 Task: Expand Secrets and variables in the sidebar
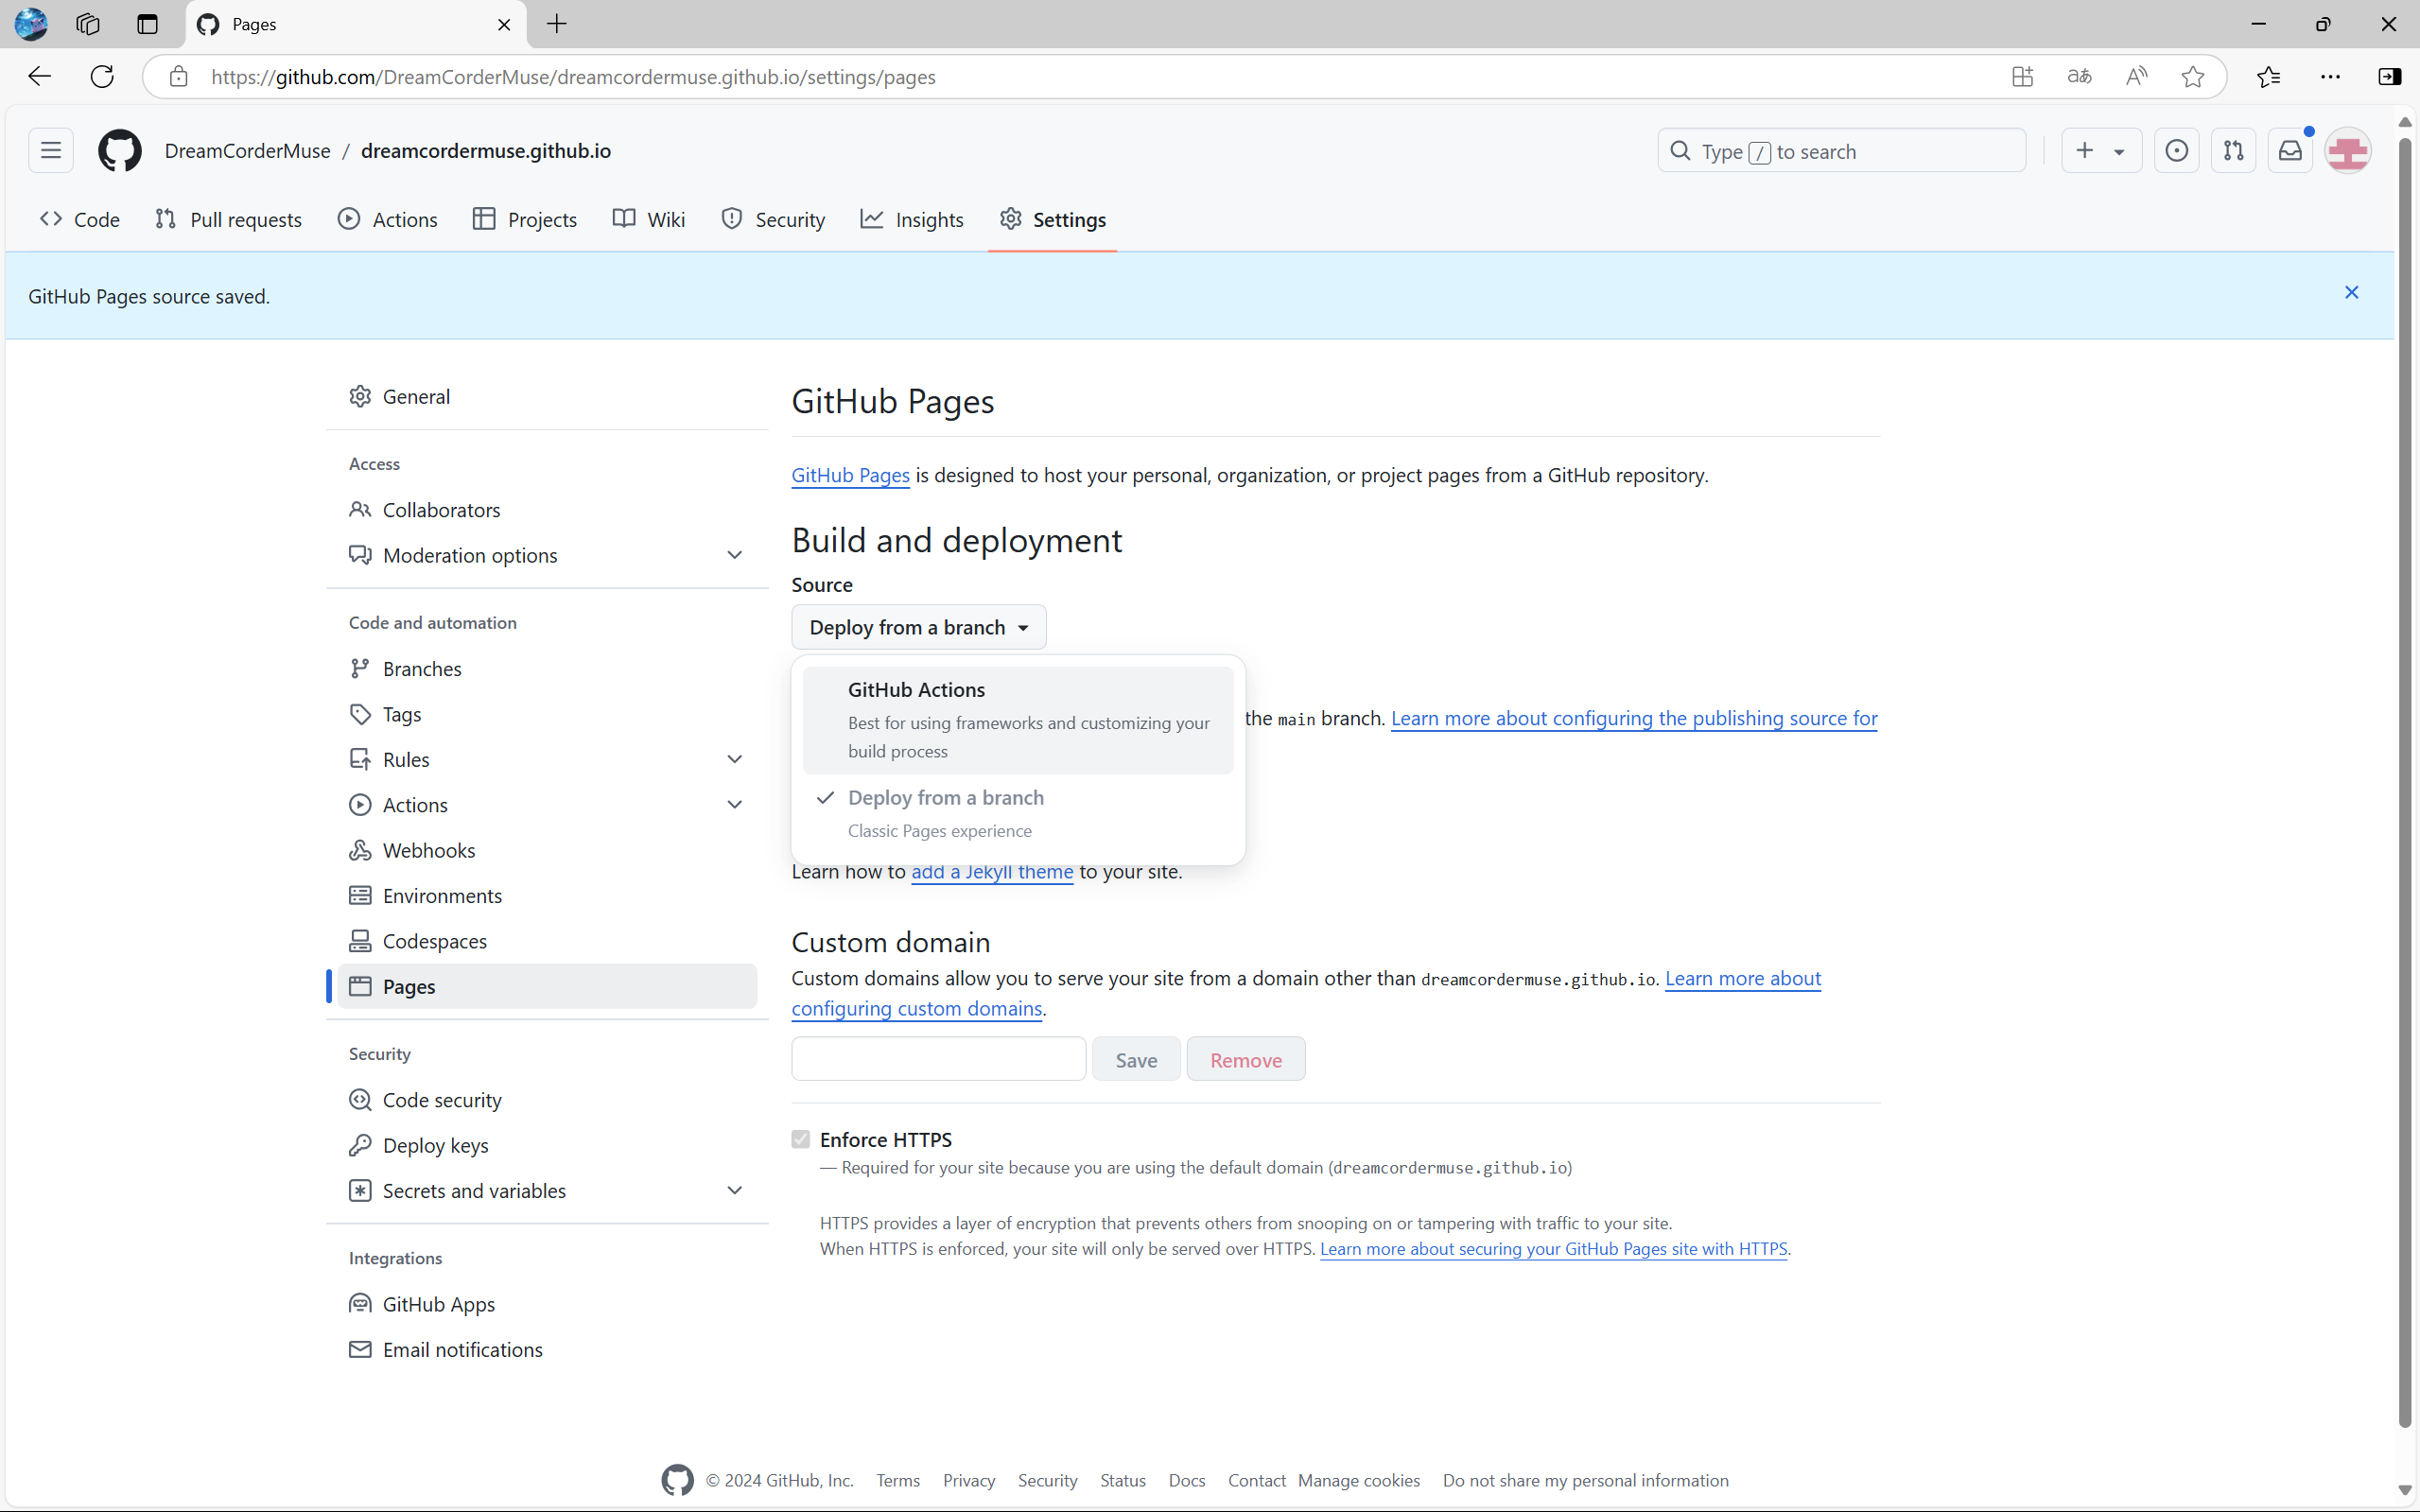pyautogui.click(x=734, y=1190)
